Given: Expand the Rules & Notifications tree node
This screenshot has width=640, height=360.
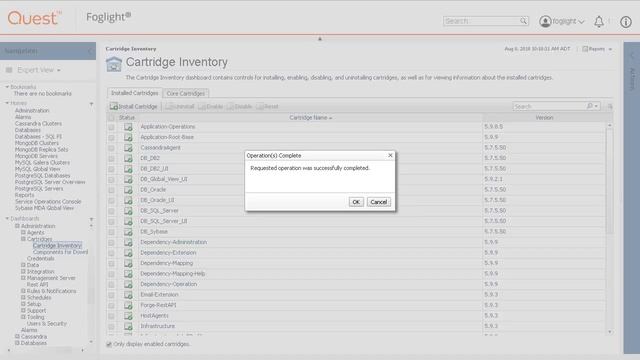Looking at the screenshot, I should point(23,291).
